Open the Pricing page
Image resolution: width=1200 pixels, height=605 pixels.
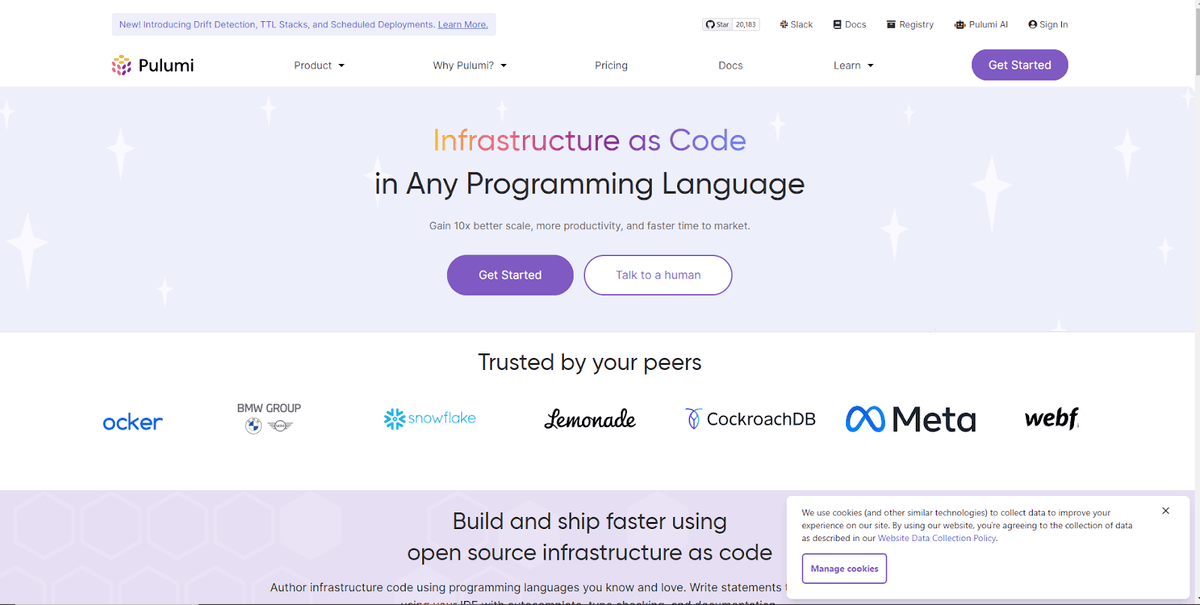(611, 65)
